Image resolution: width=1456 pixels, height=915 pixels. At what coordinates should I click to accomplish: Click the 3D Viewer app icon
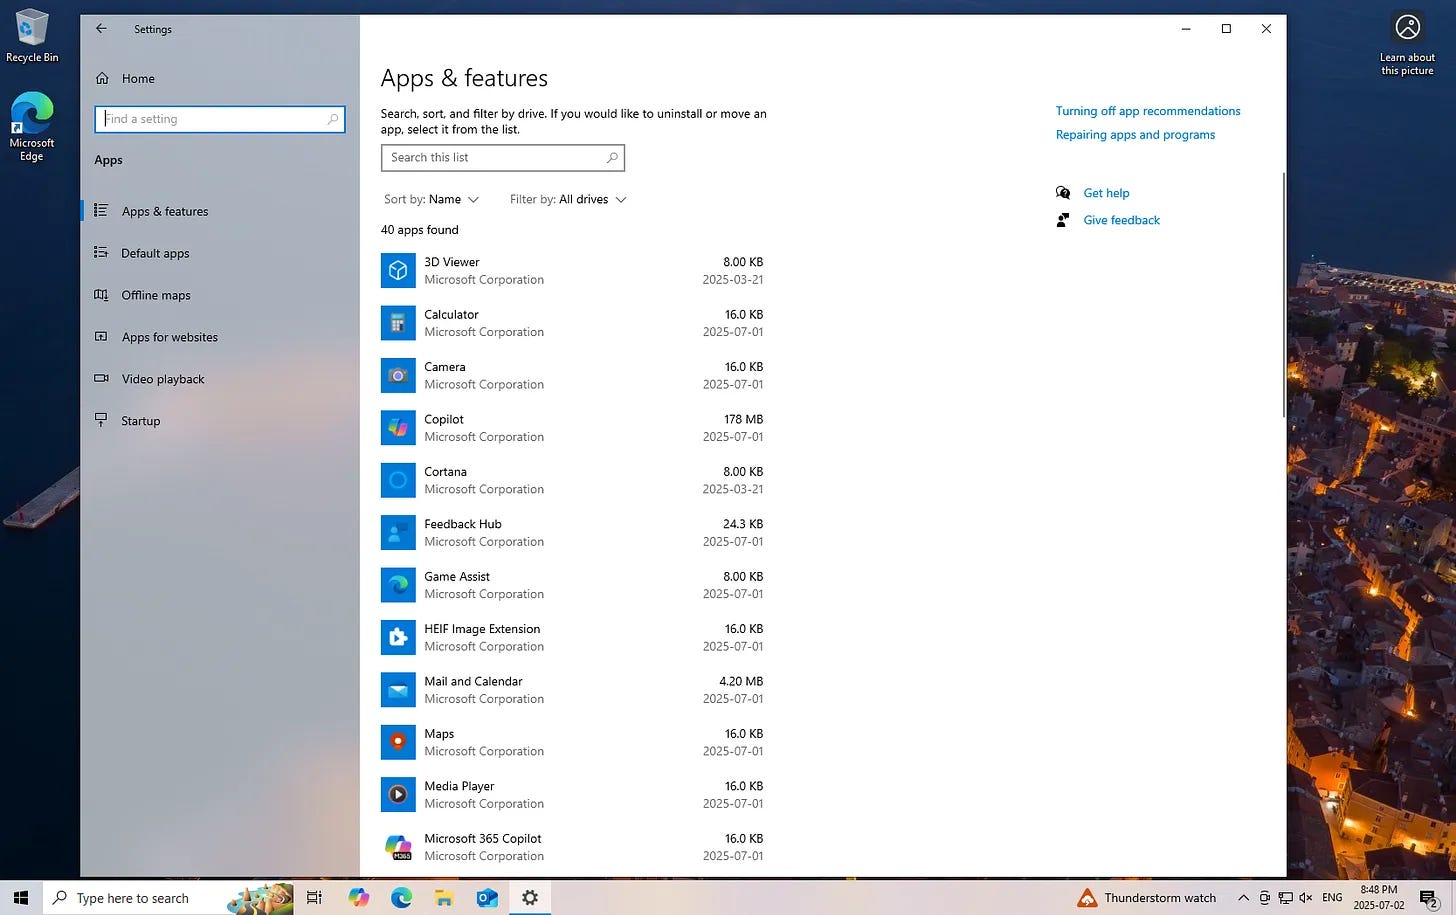tap(398, 271)
